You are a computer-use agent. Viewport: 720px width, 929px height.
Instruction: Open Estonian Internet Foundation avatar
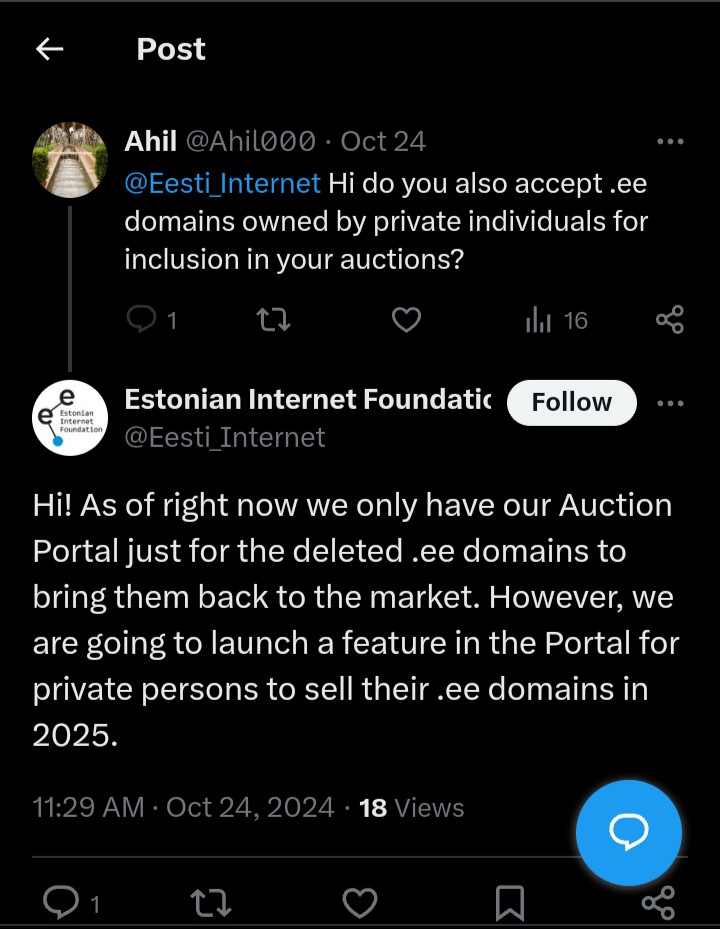click(70, 418)
